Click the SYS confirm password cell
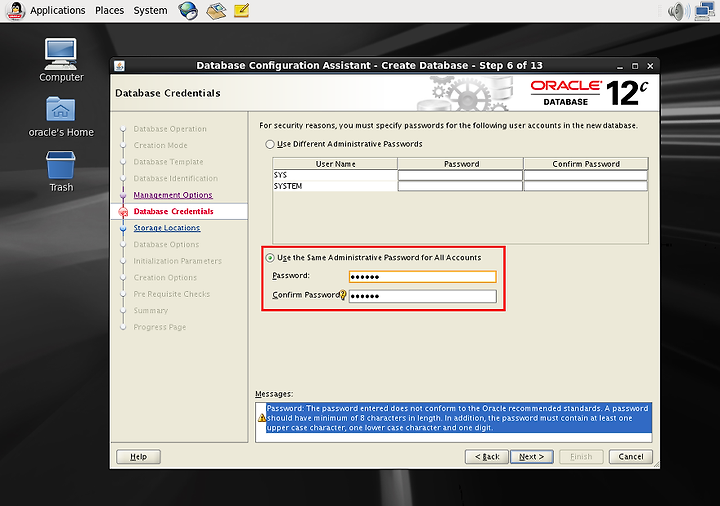This screenshot has height=506, width=720. click(585, 175)
